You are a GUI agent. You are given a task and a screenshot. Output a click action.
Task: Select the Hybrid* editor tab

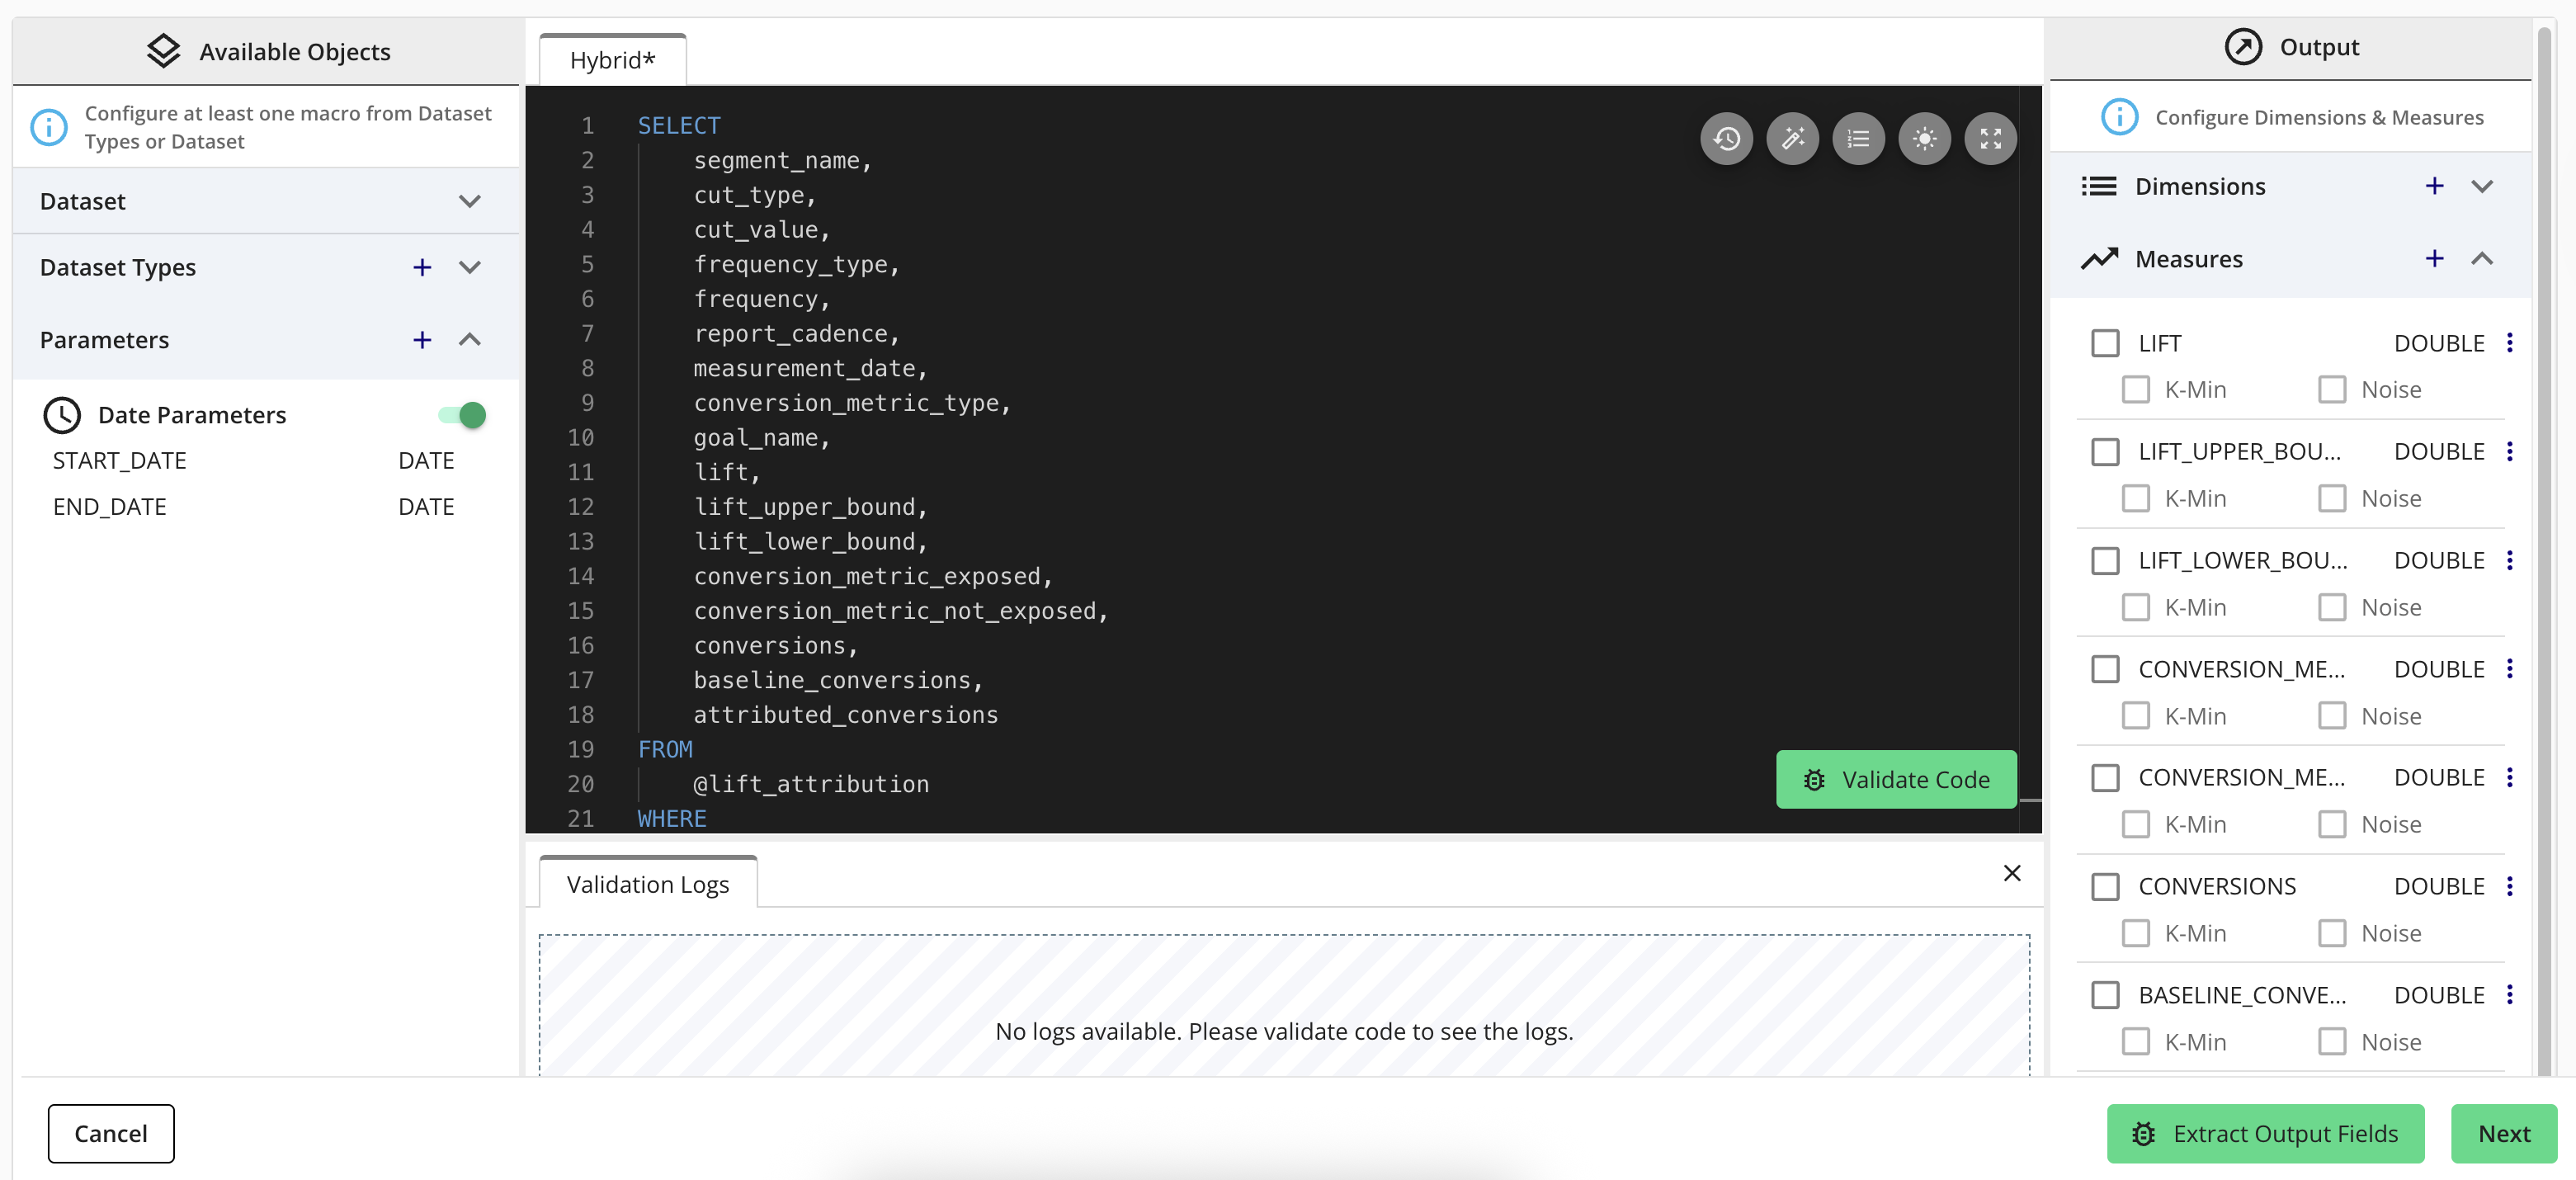[612, 60]
